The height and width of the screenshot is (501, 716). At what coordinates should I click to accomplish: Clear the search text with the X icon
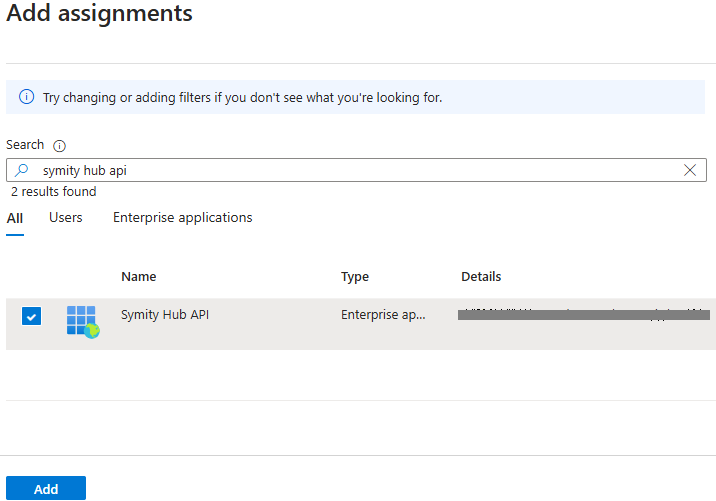(690, 170)
